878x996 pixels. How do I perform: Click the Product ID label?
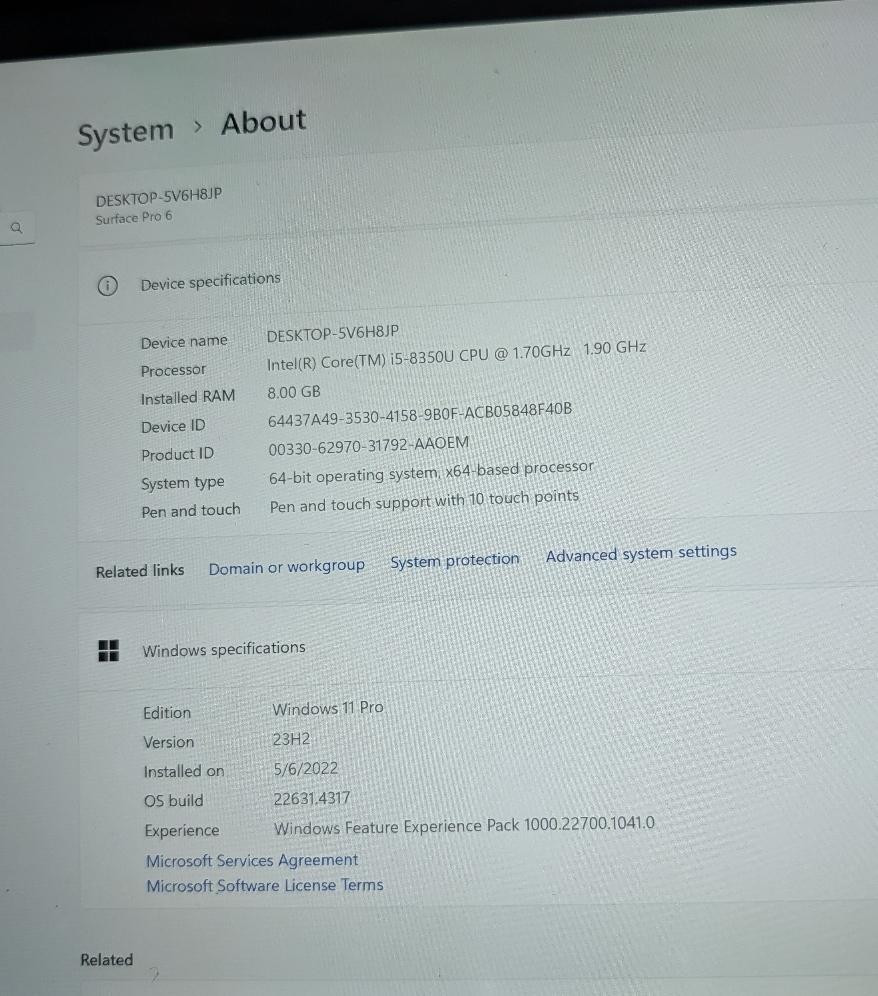pyautogui.click(x=177, y=455)
